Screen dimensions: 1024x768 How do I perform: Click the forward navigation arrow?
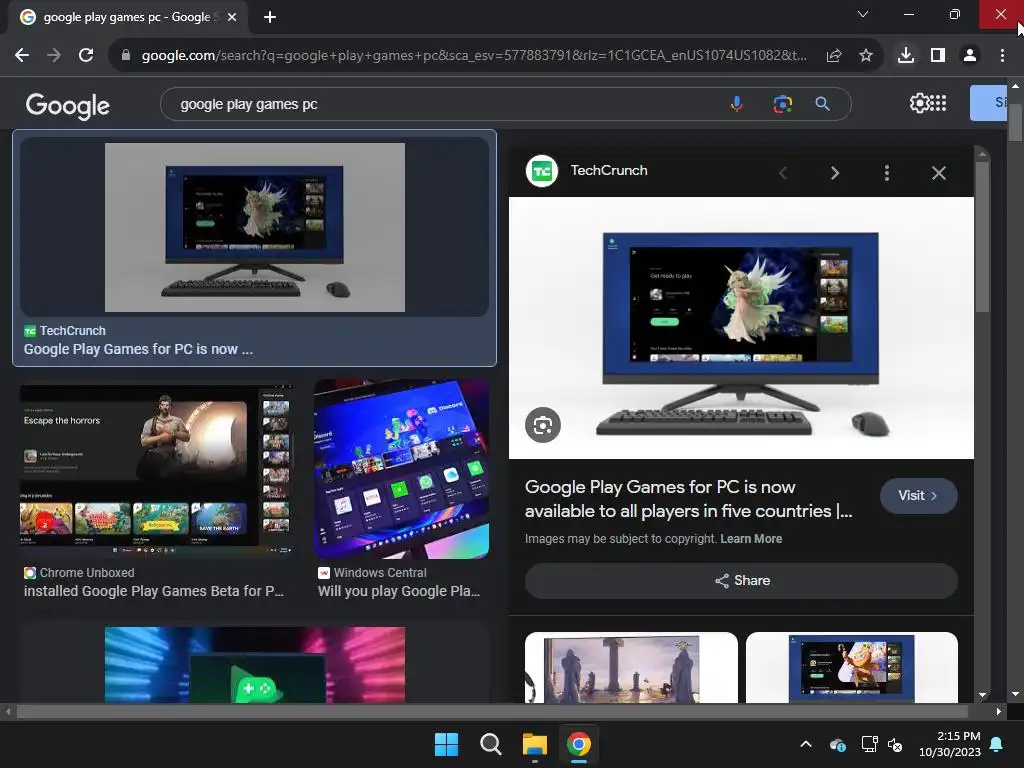coord(54,56)
